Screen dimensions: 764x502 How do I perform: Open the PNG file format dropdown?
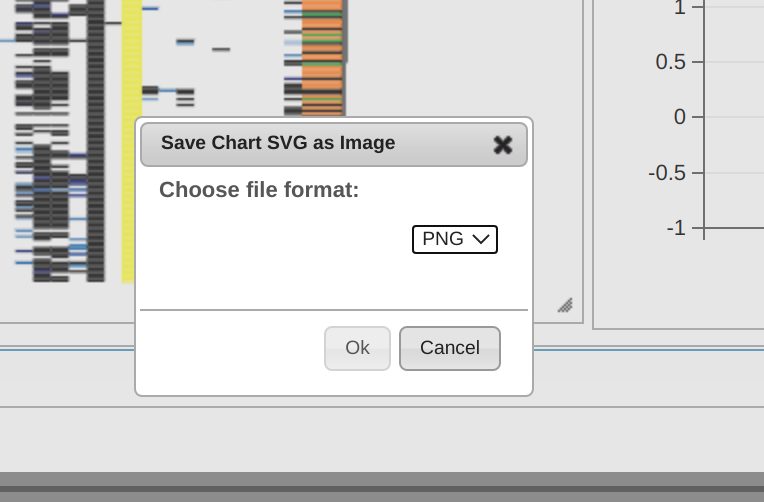point(455,239)
